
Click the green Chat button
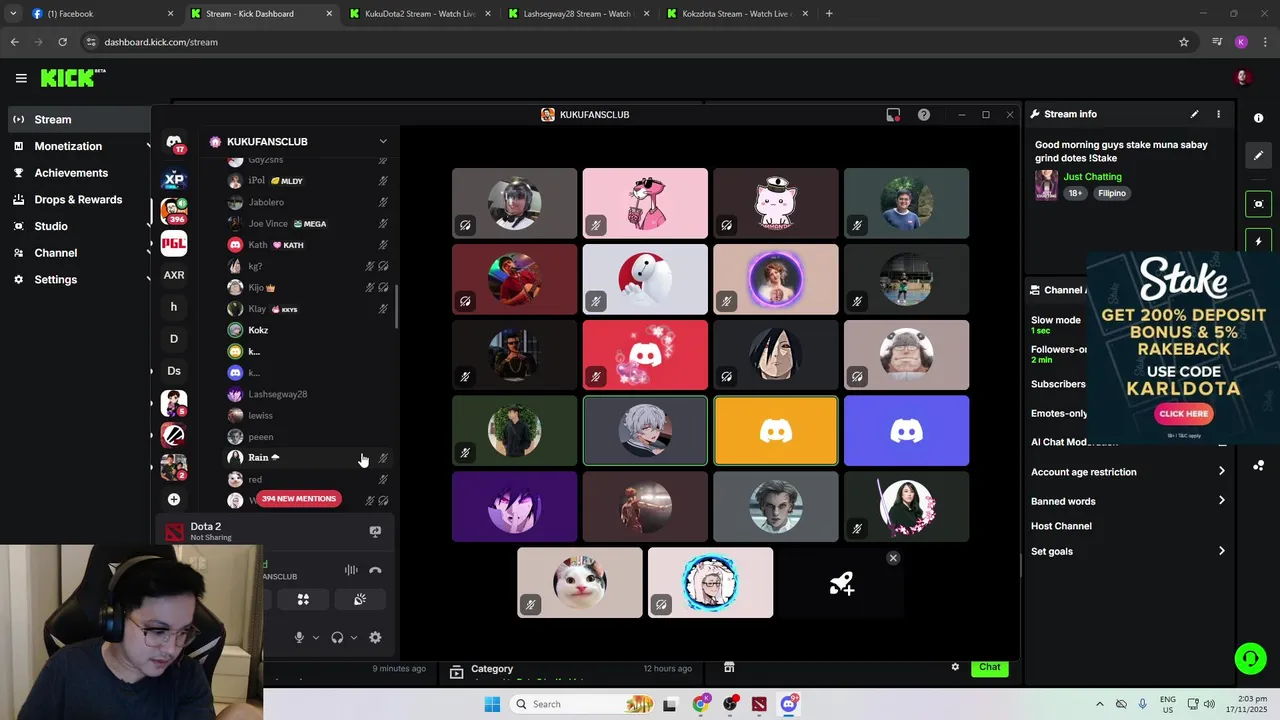(x=989, y=667)
